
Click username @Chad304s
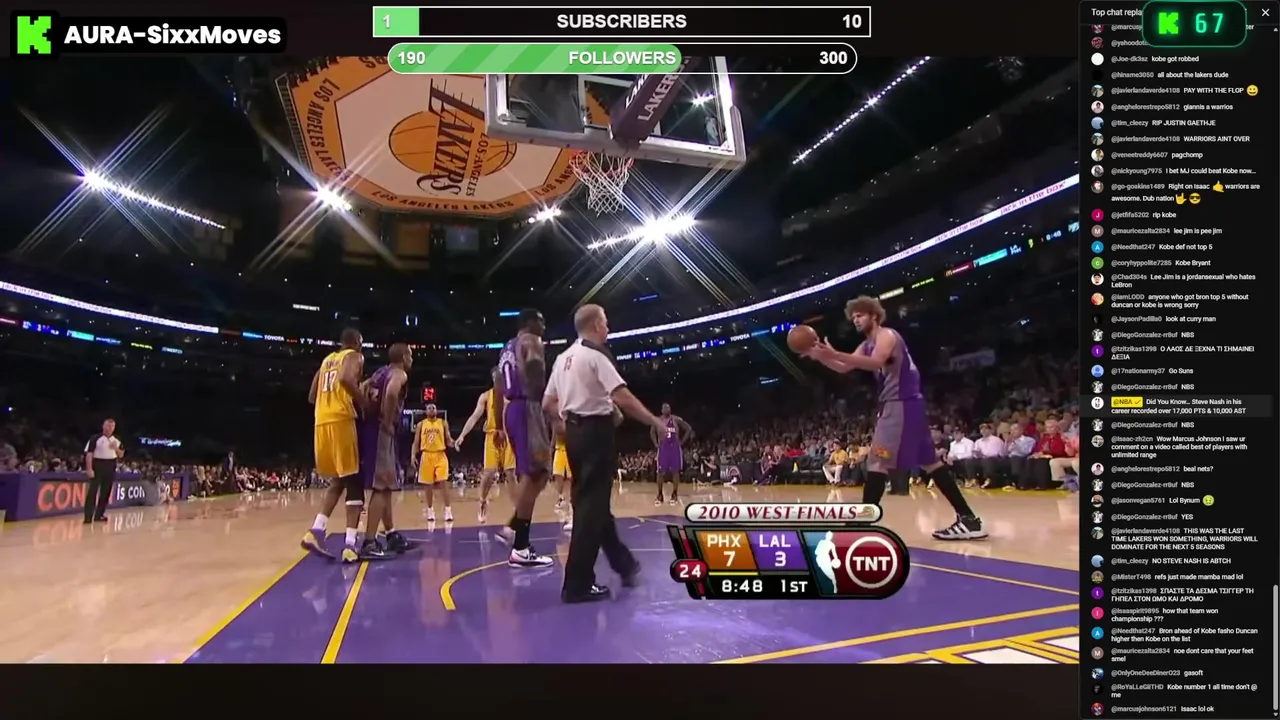click(x=1129, y=277)
